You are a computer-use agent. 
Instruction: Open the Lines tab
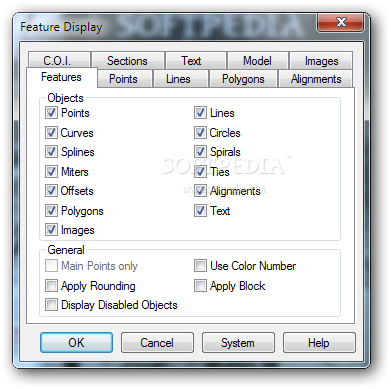180,79
